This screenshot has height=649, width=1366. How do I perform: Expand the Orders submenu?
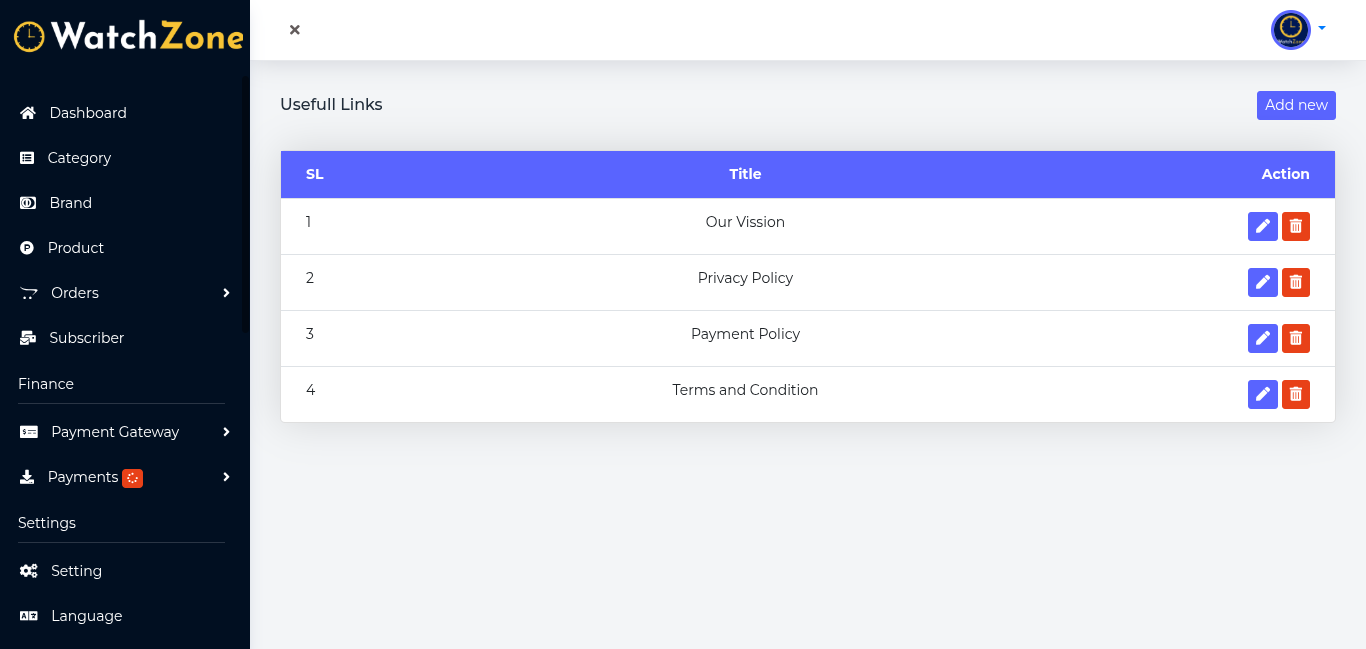[x=226, y=293]
